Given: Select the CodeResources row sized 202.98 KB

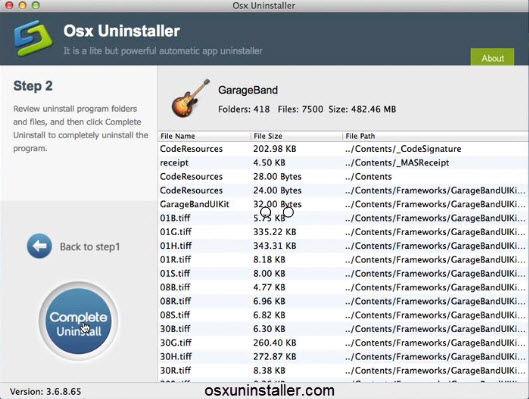Looking at the screenshot, I should 343,149.
